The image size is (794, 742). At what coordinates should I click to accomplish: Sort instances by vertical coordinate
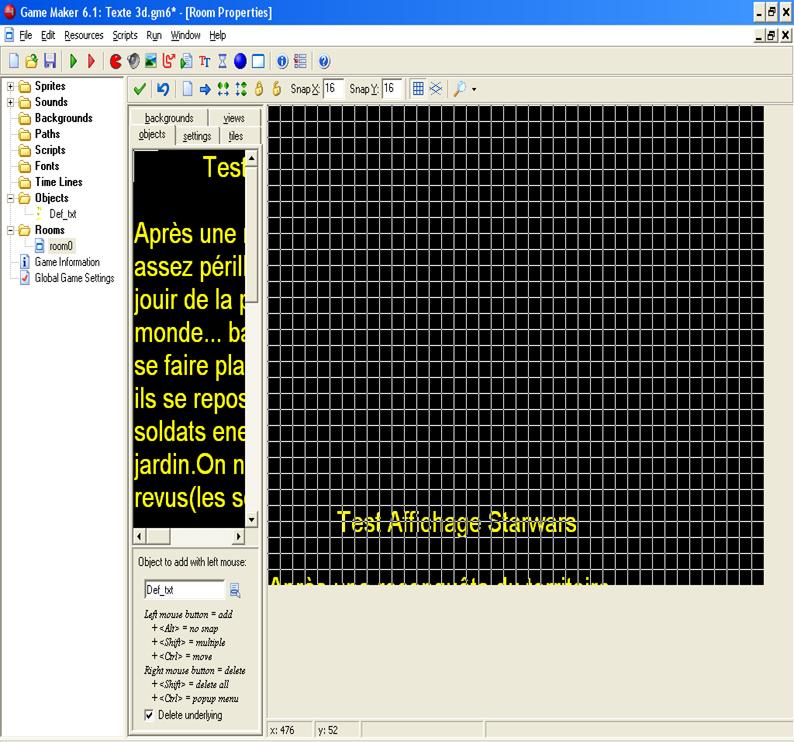(241, 89)
